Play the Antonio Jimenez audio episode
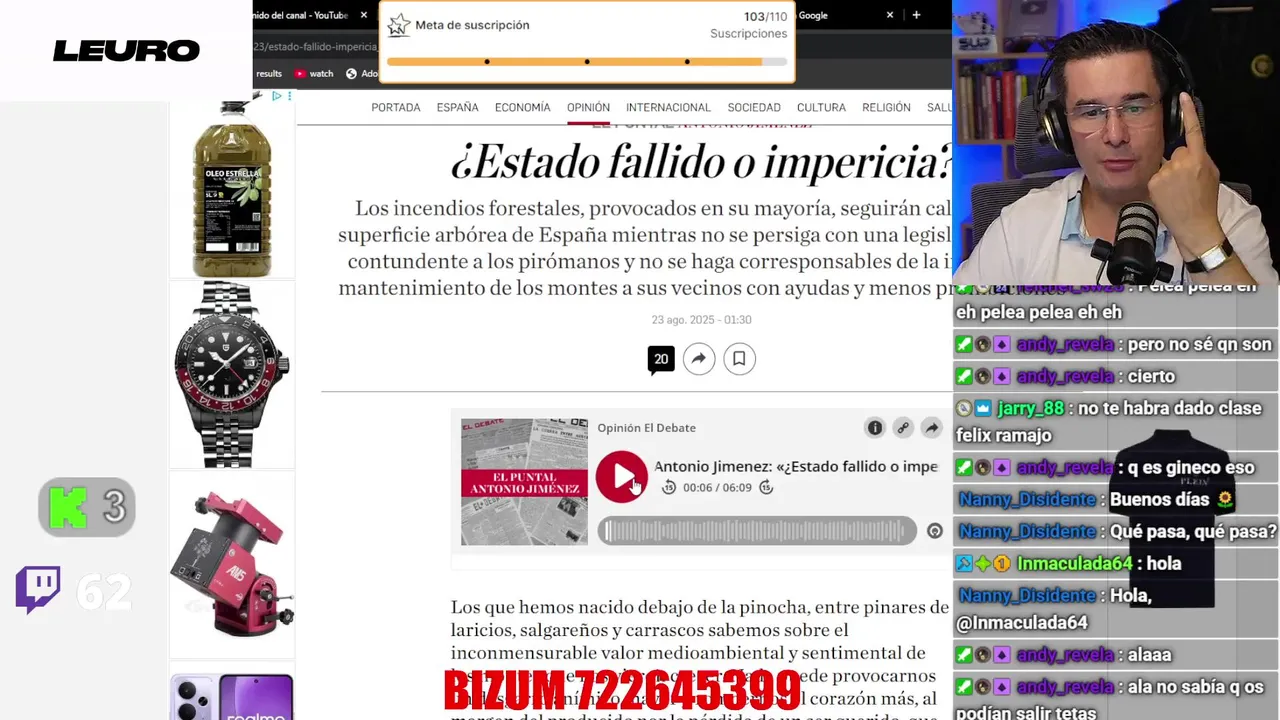 click(x=622, y=477)
